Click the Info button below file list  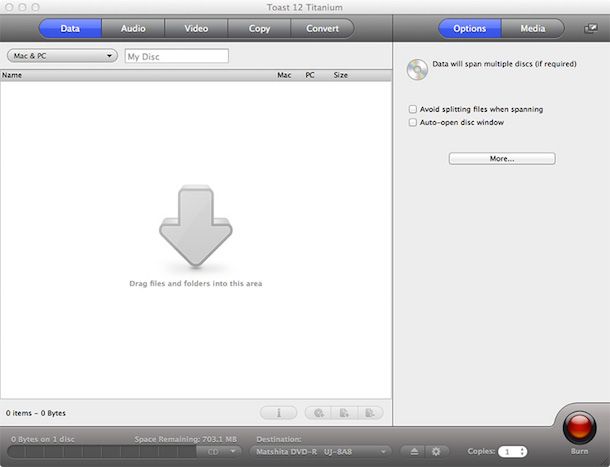point(279,412)
